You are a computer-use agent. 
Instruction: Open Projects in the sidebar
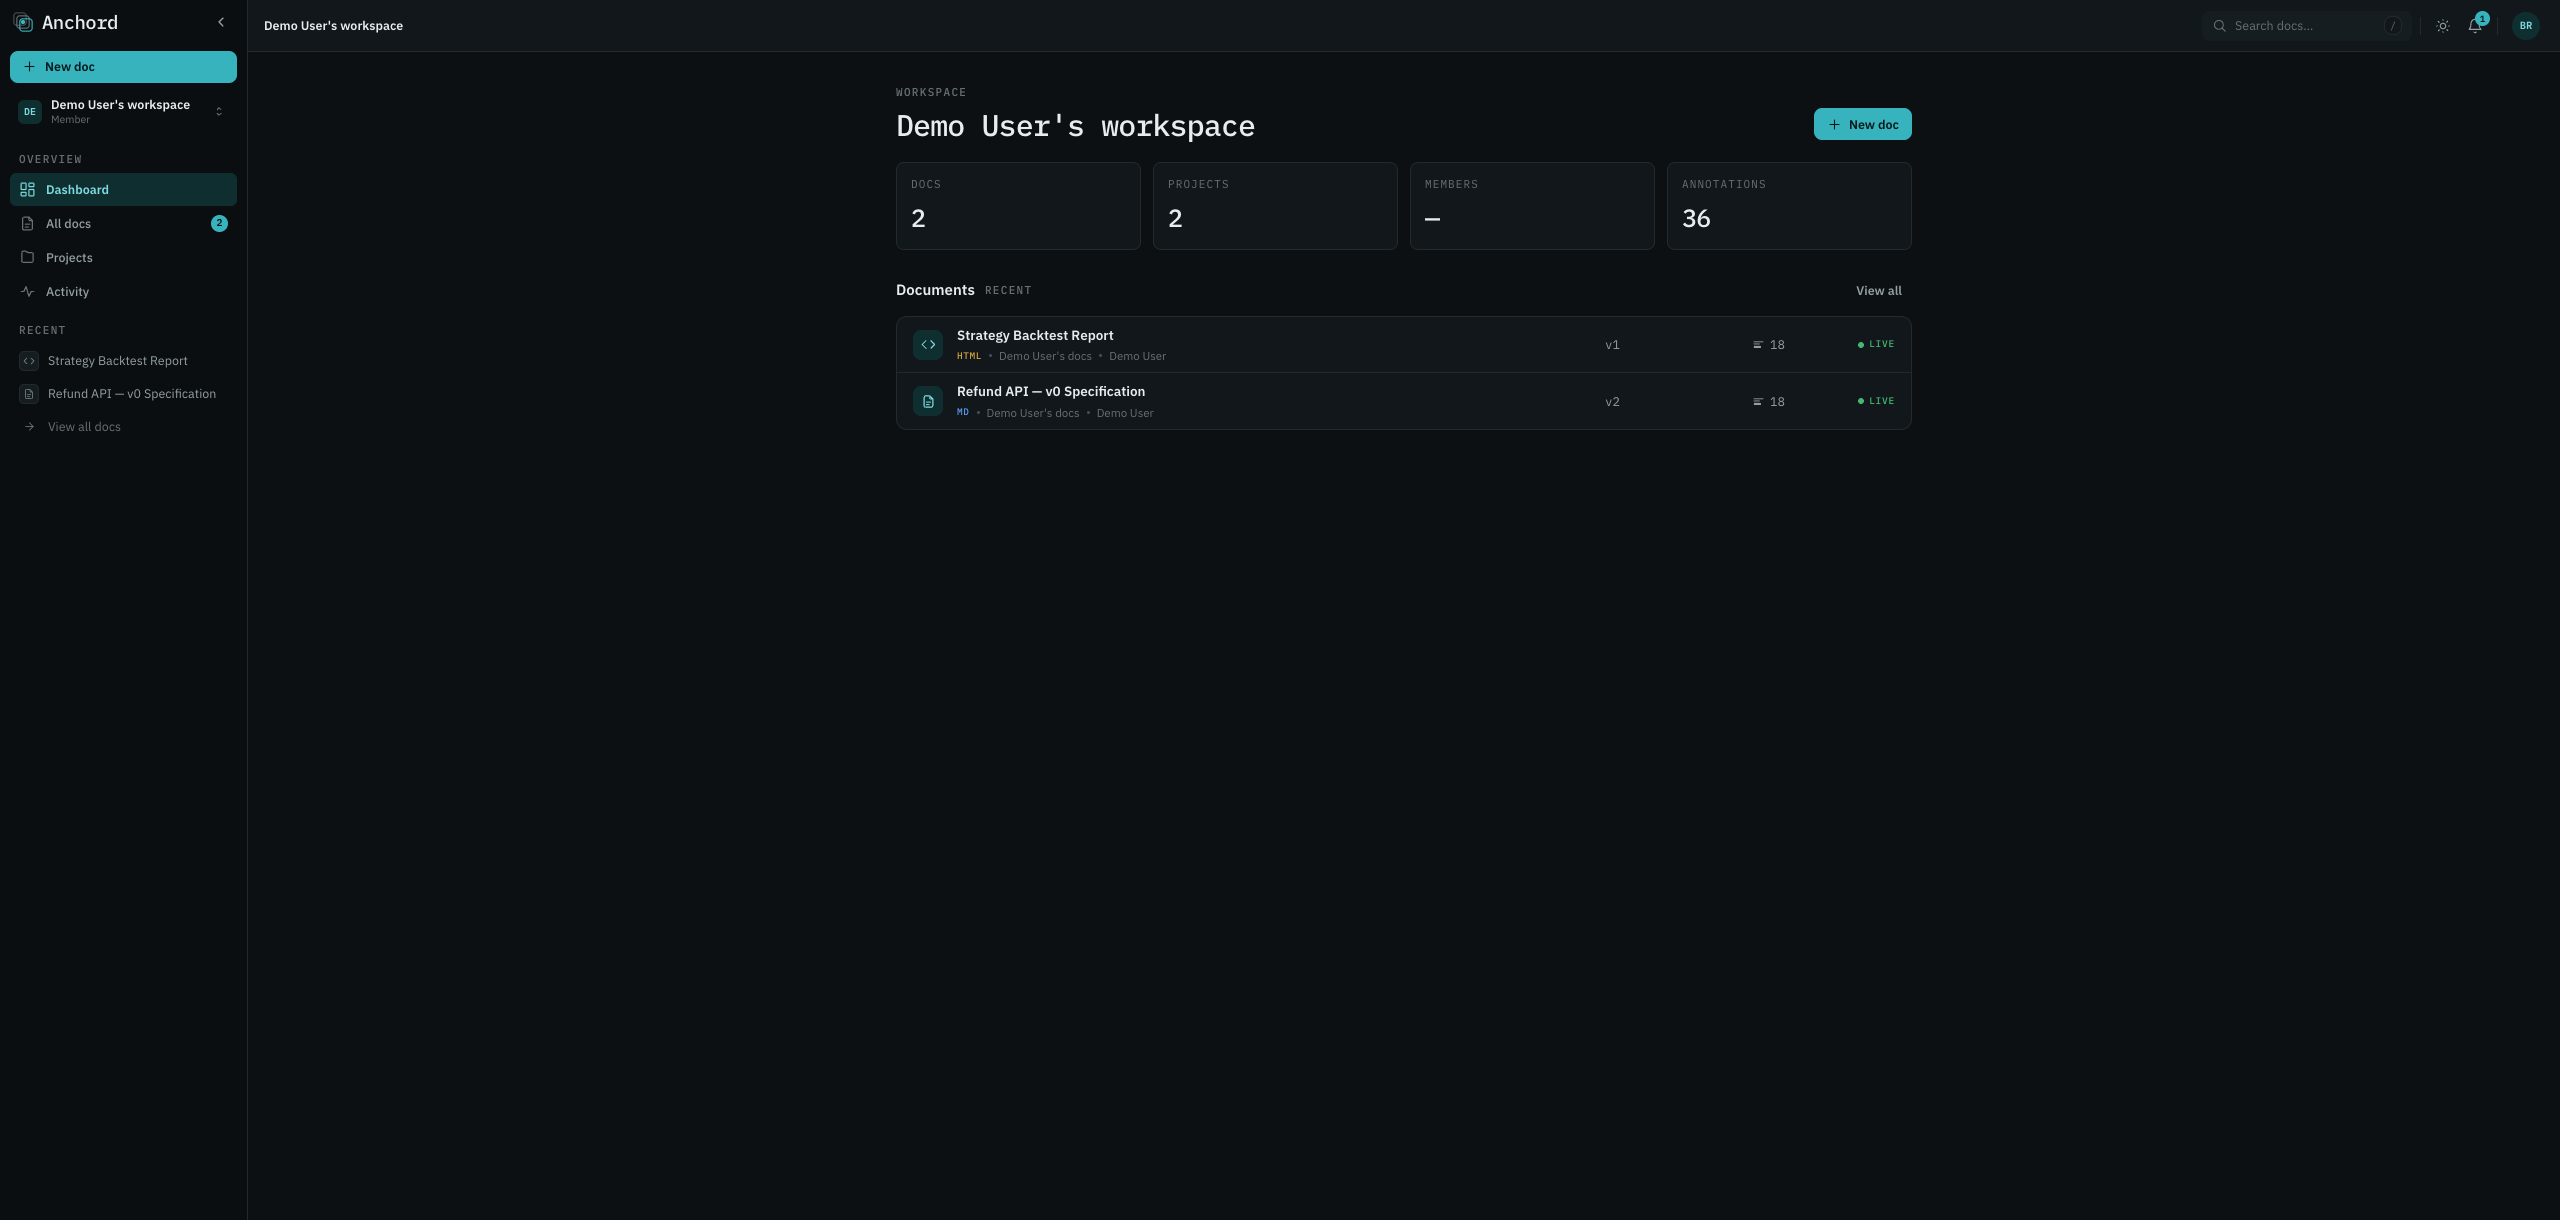(123, 258)
